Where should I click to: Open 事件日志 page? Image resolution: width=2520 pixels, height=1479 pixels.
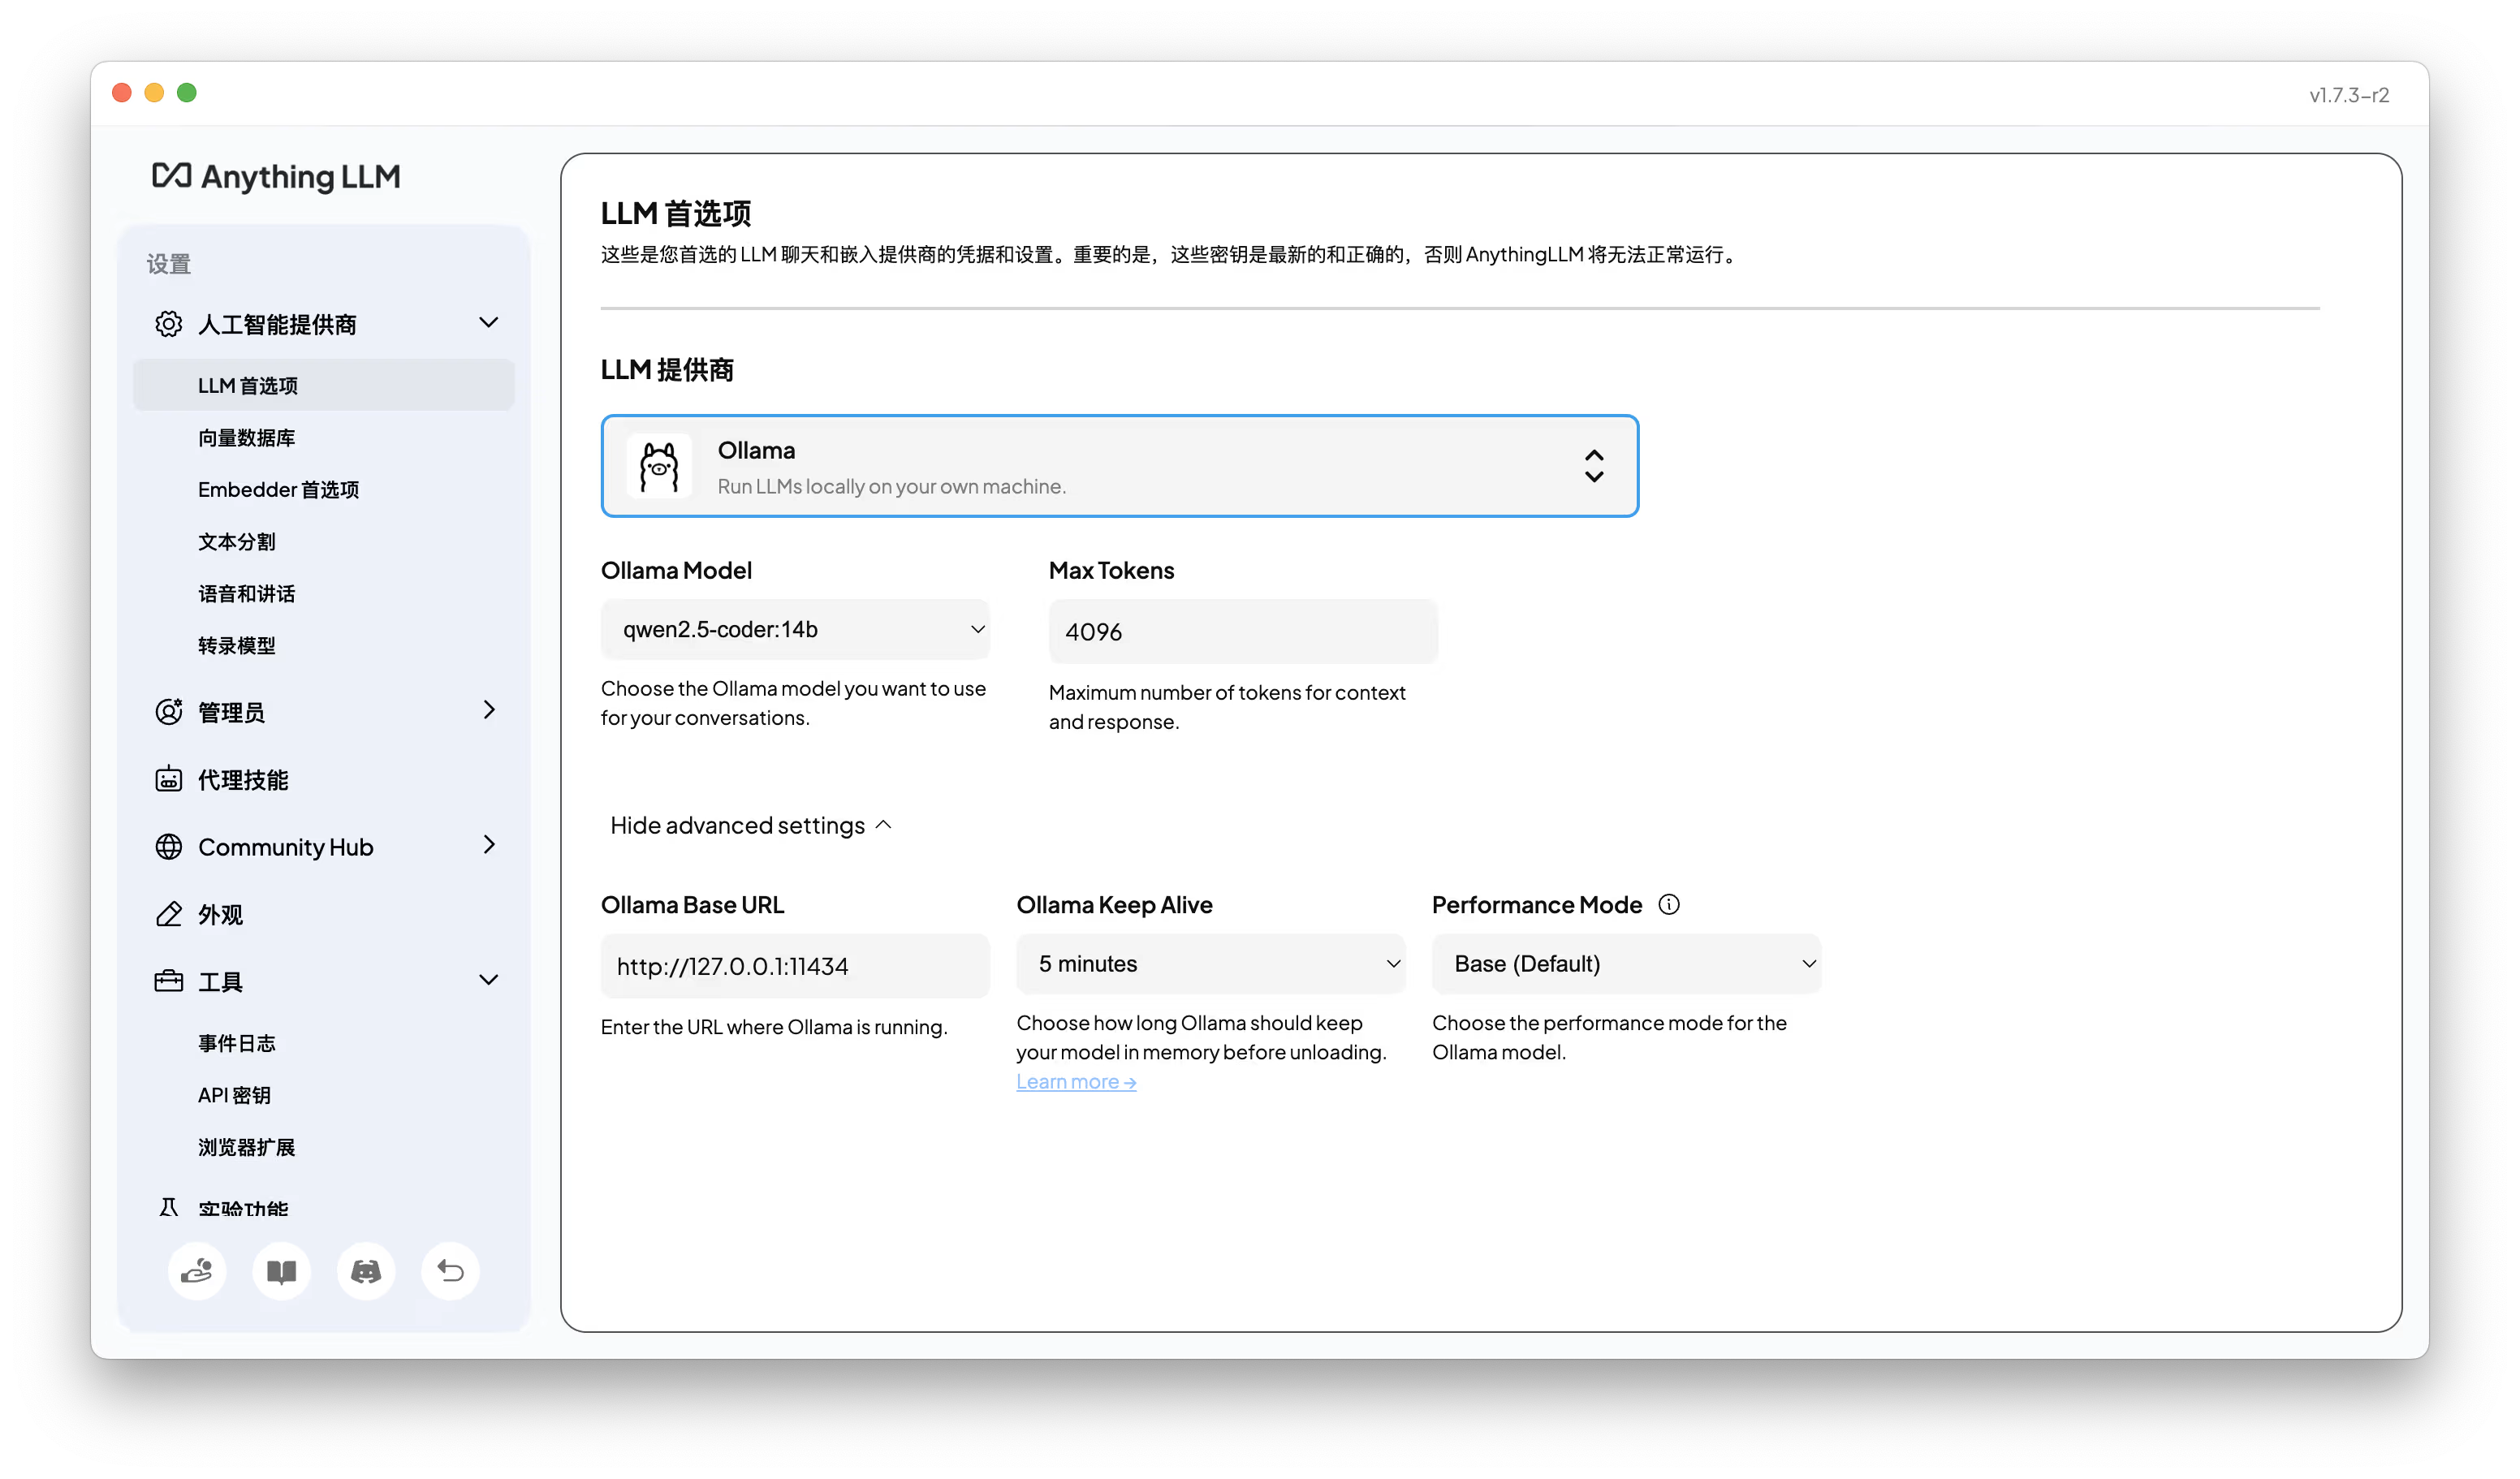coord(236,1043)
